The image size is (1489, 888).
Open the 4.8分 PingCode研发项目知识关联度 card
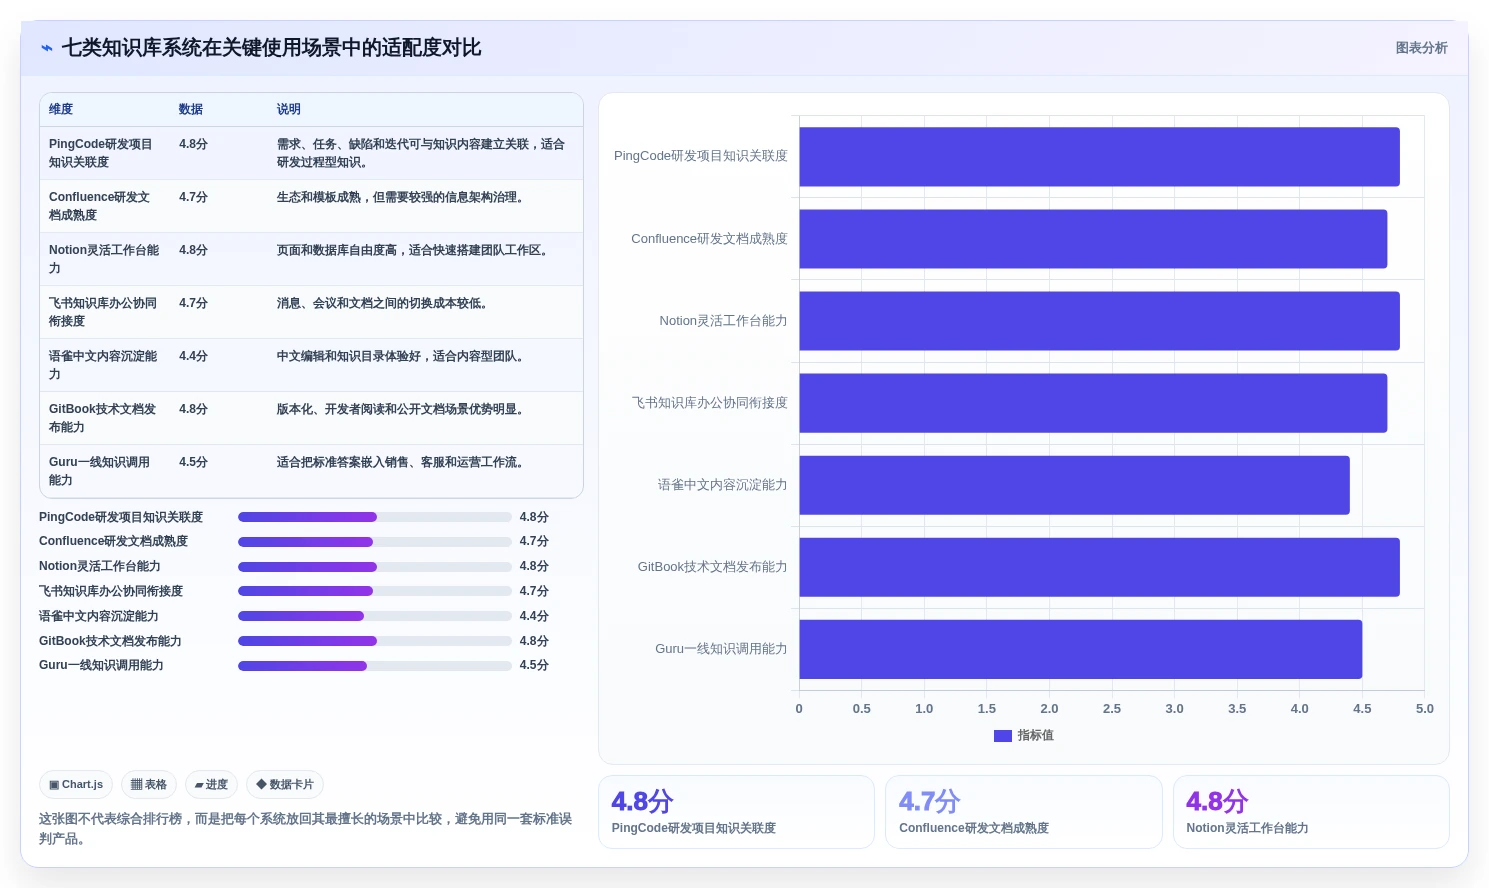tap(736, 812)
